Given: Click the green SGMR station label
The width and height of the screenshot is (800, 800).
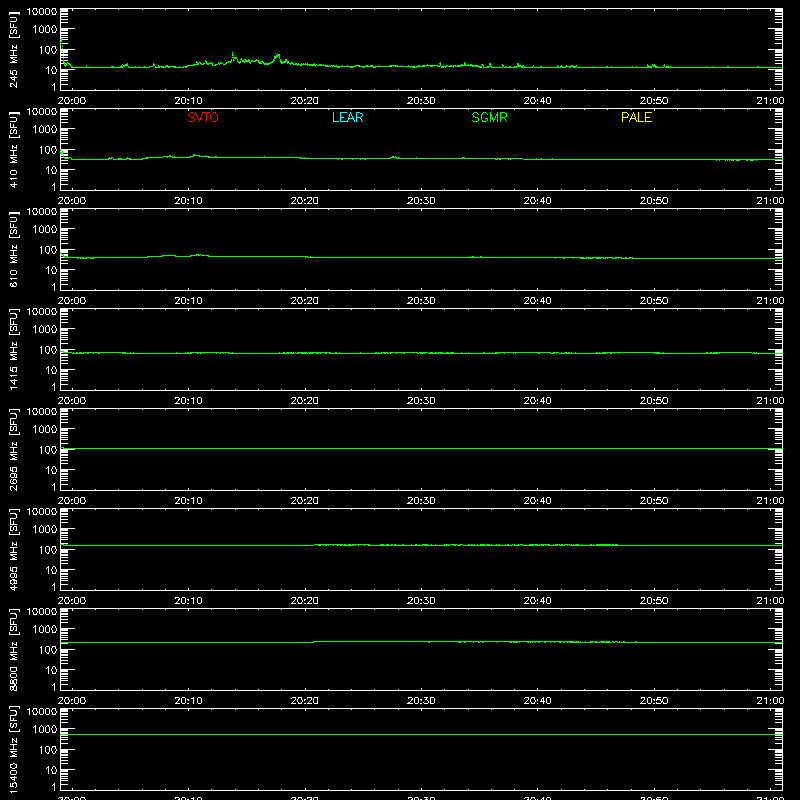Looking at the screenshot, I should pyautogui.click(x=489, y=117).
